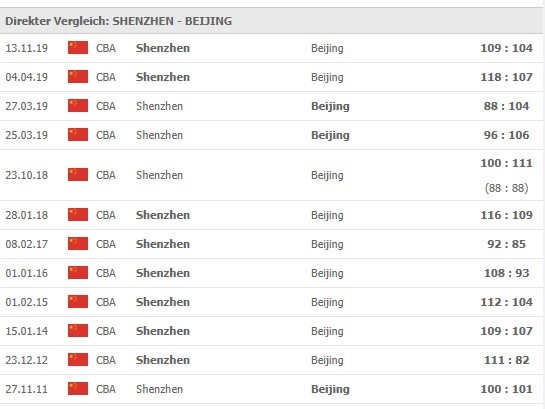
Task: Click Shenzhen in the 08.02.17 row
Action: 163,244
